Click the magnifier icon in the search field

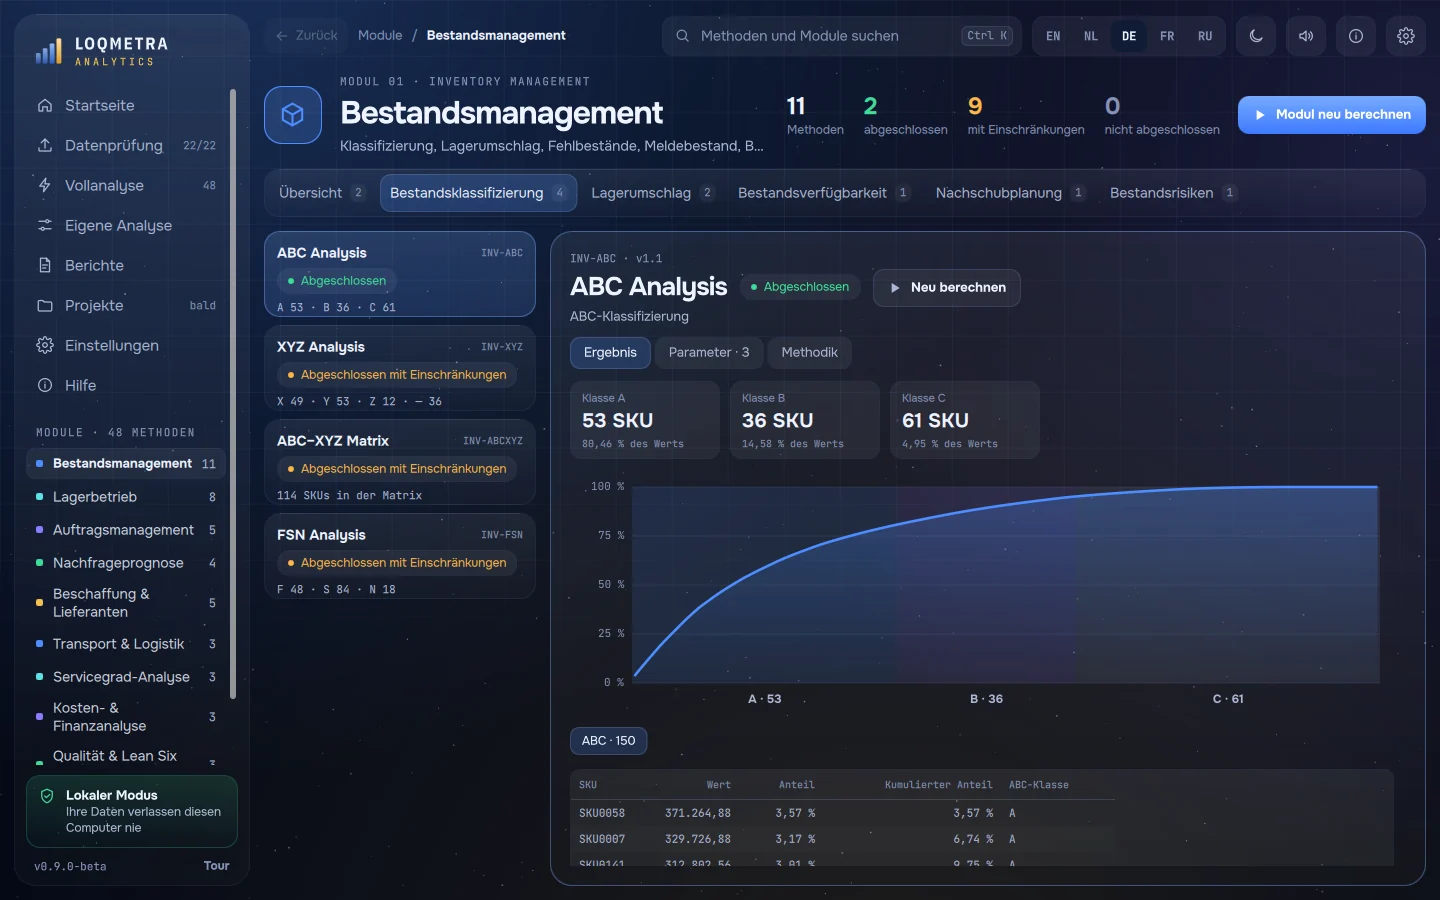(x=683, y=36)
